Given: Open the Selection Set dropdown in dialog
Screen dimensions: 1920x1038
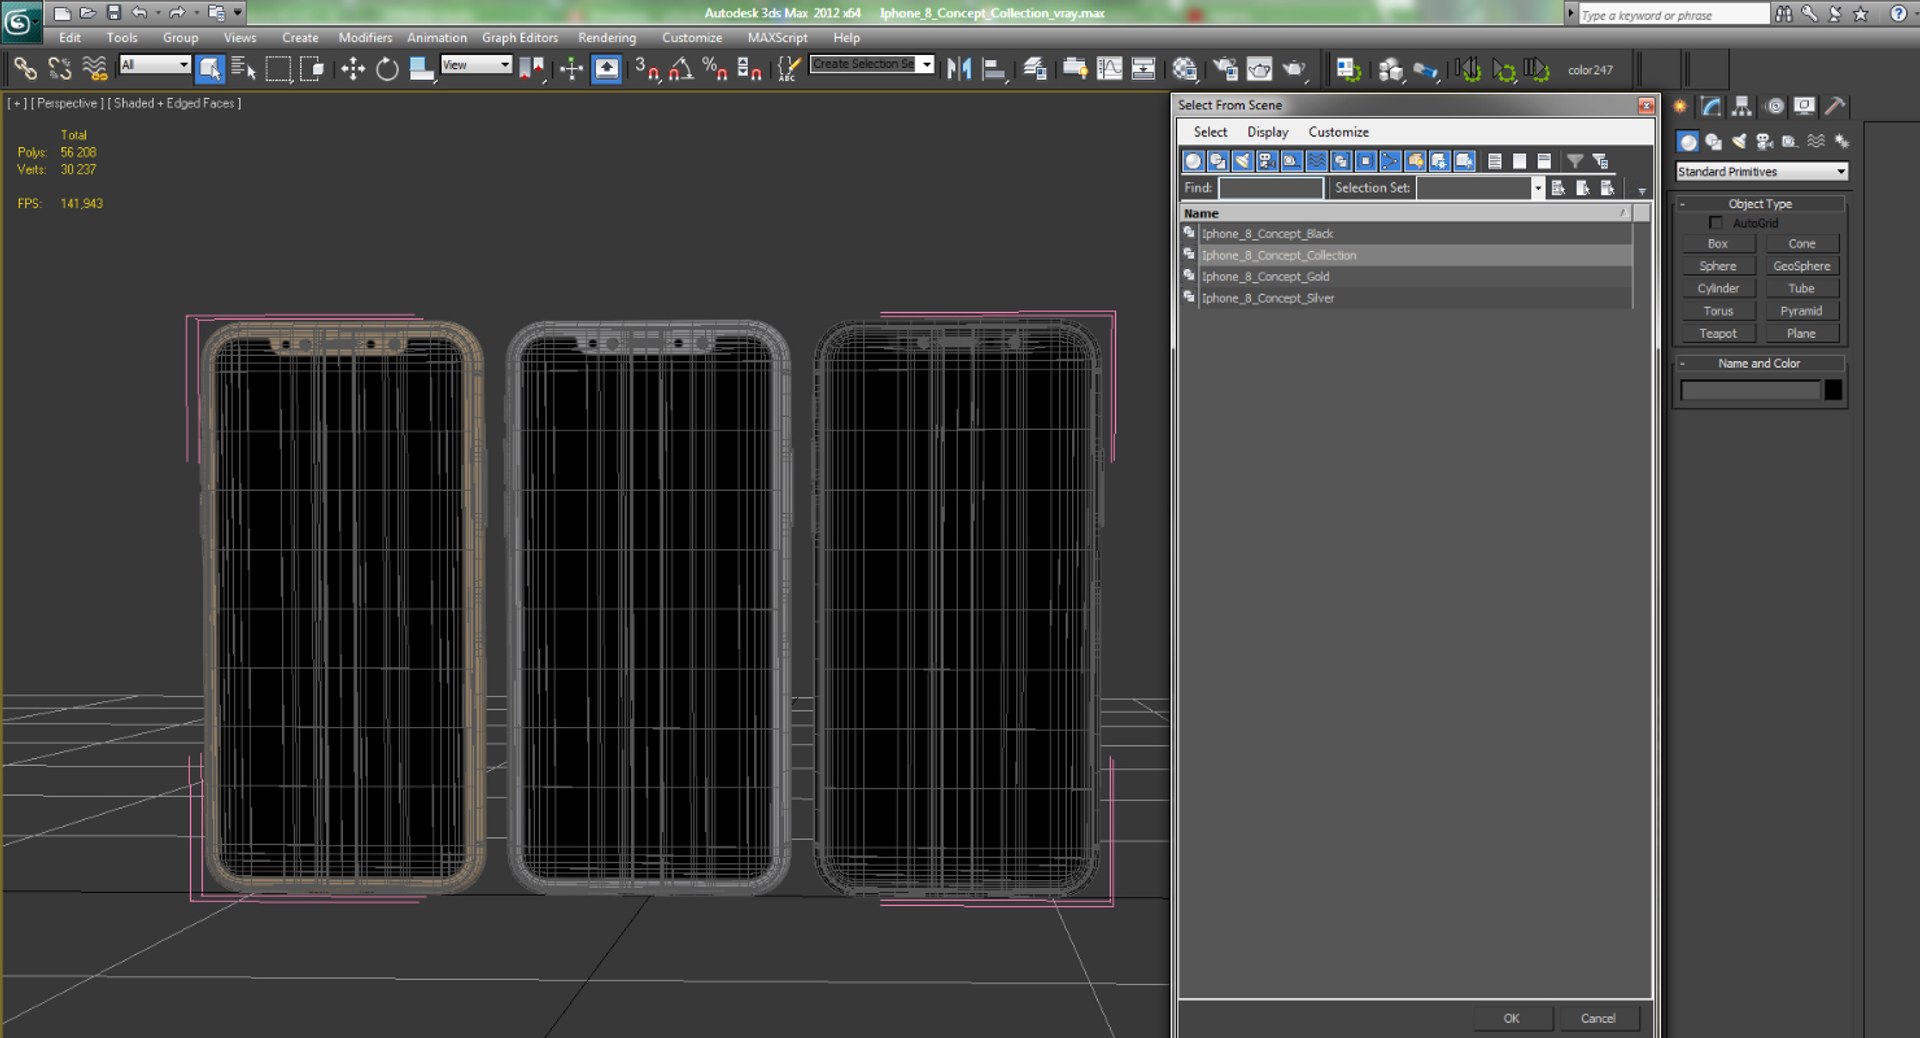Looking at the screenshot, I should pos(1537,188).
